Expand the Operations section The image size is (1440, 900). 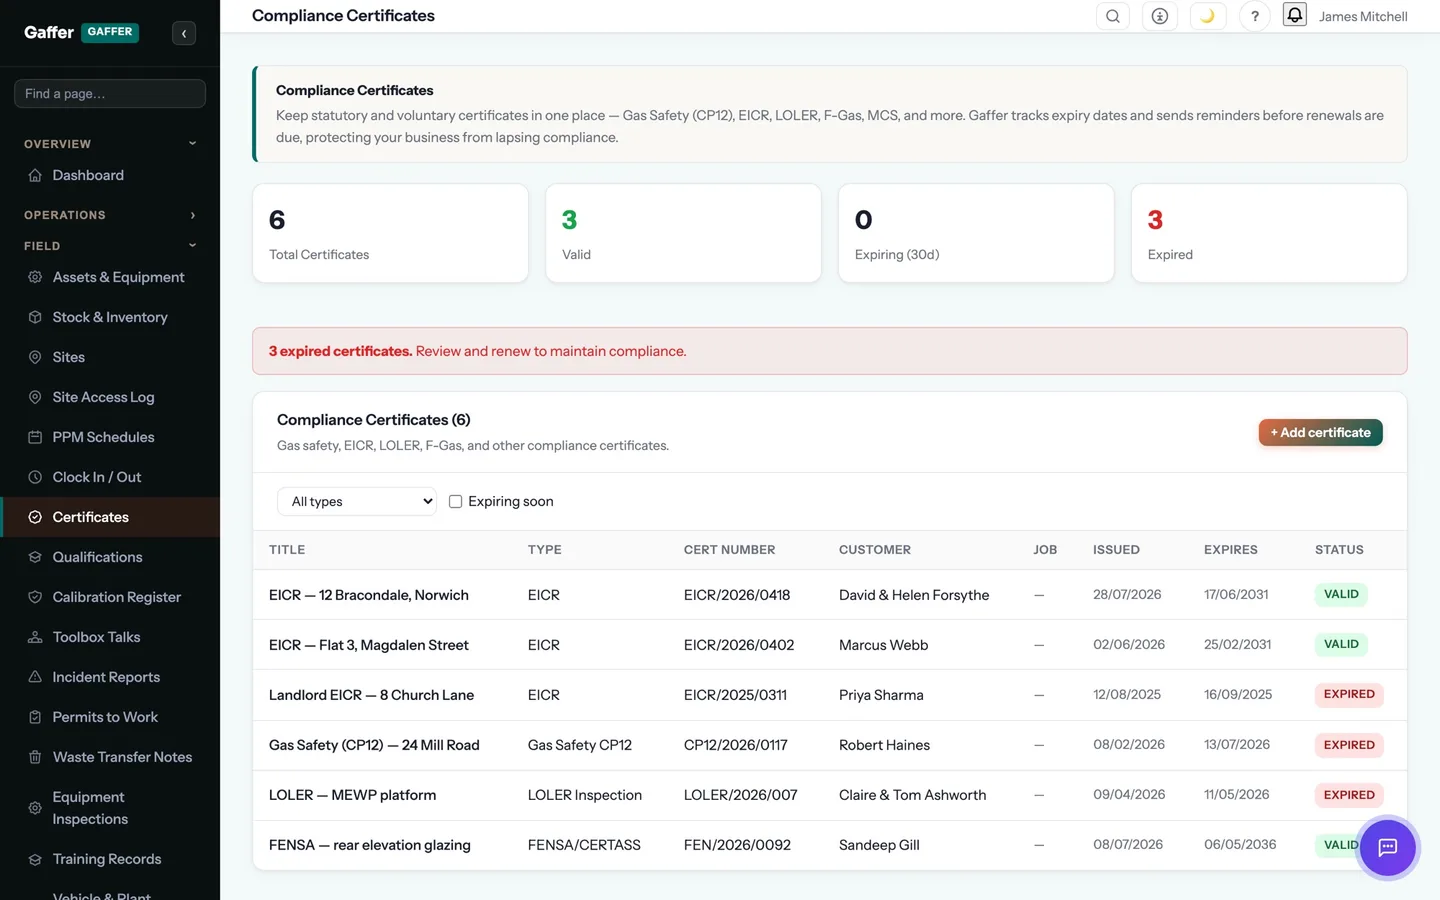tap(110, 215)
